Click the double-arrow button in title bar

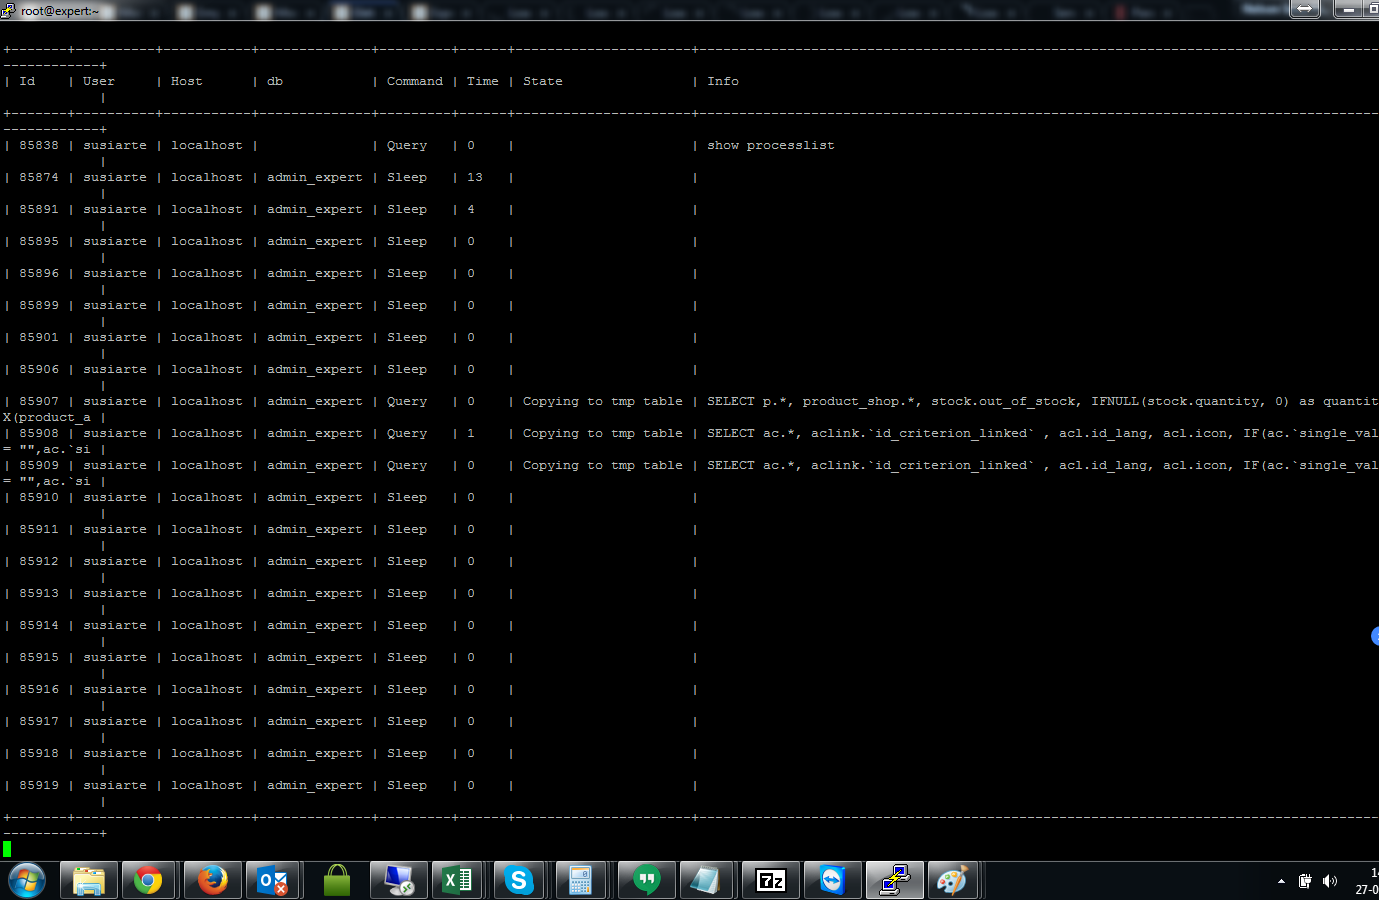pos(1305,9)
